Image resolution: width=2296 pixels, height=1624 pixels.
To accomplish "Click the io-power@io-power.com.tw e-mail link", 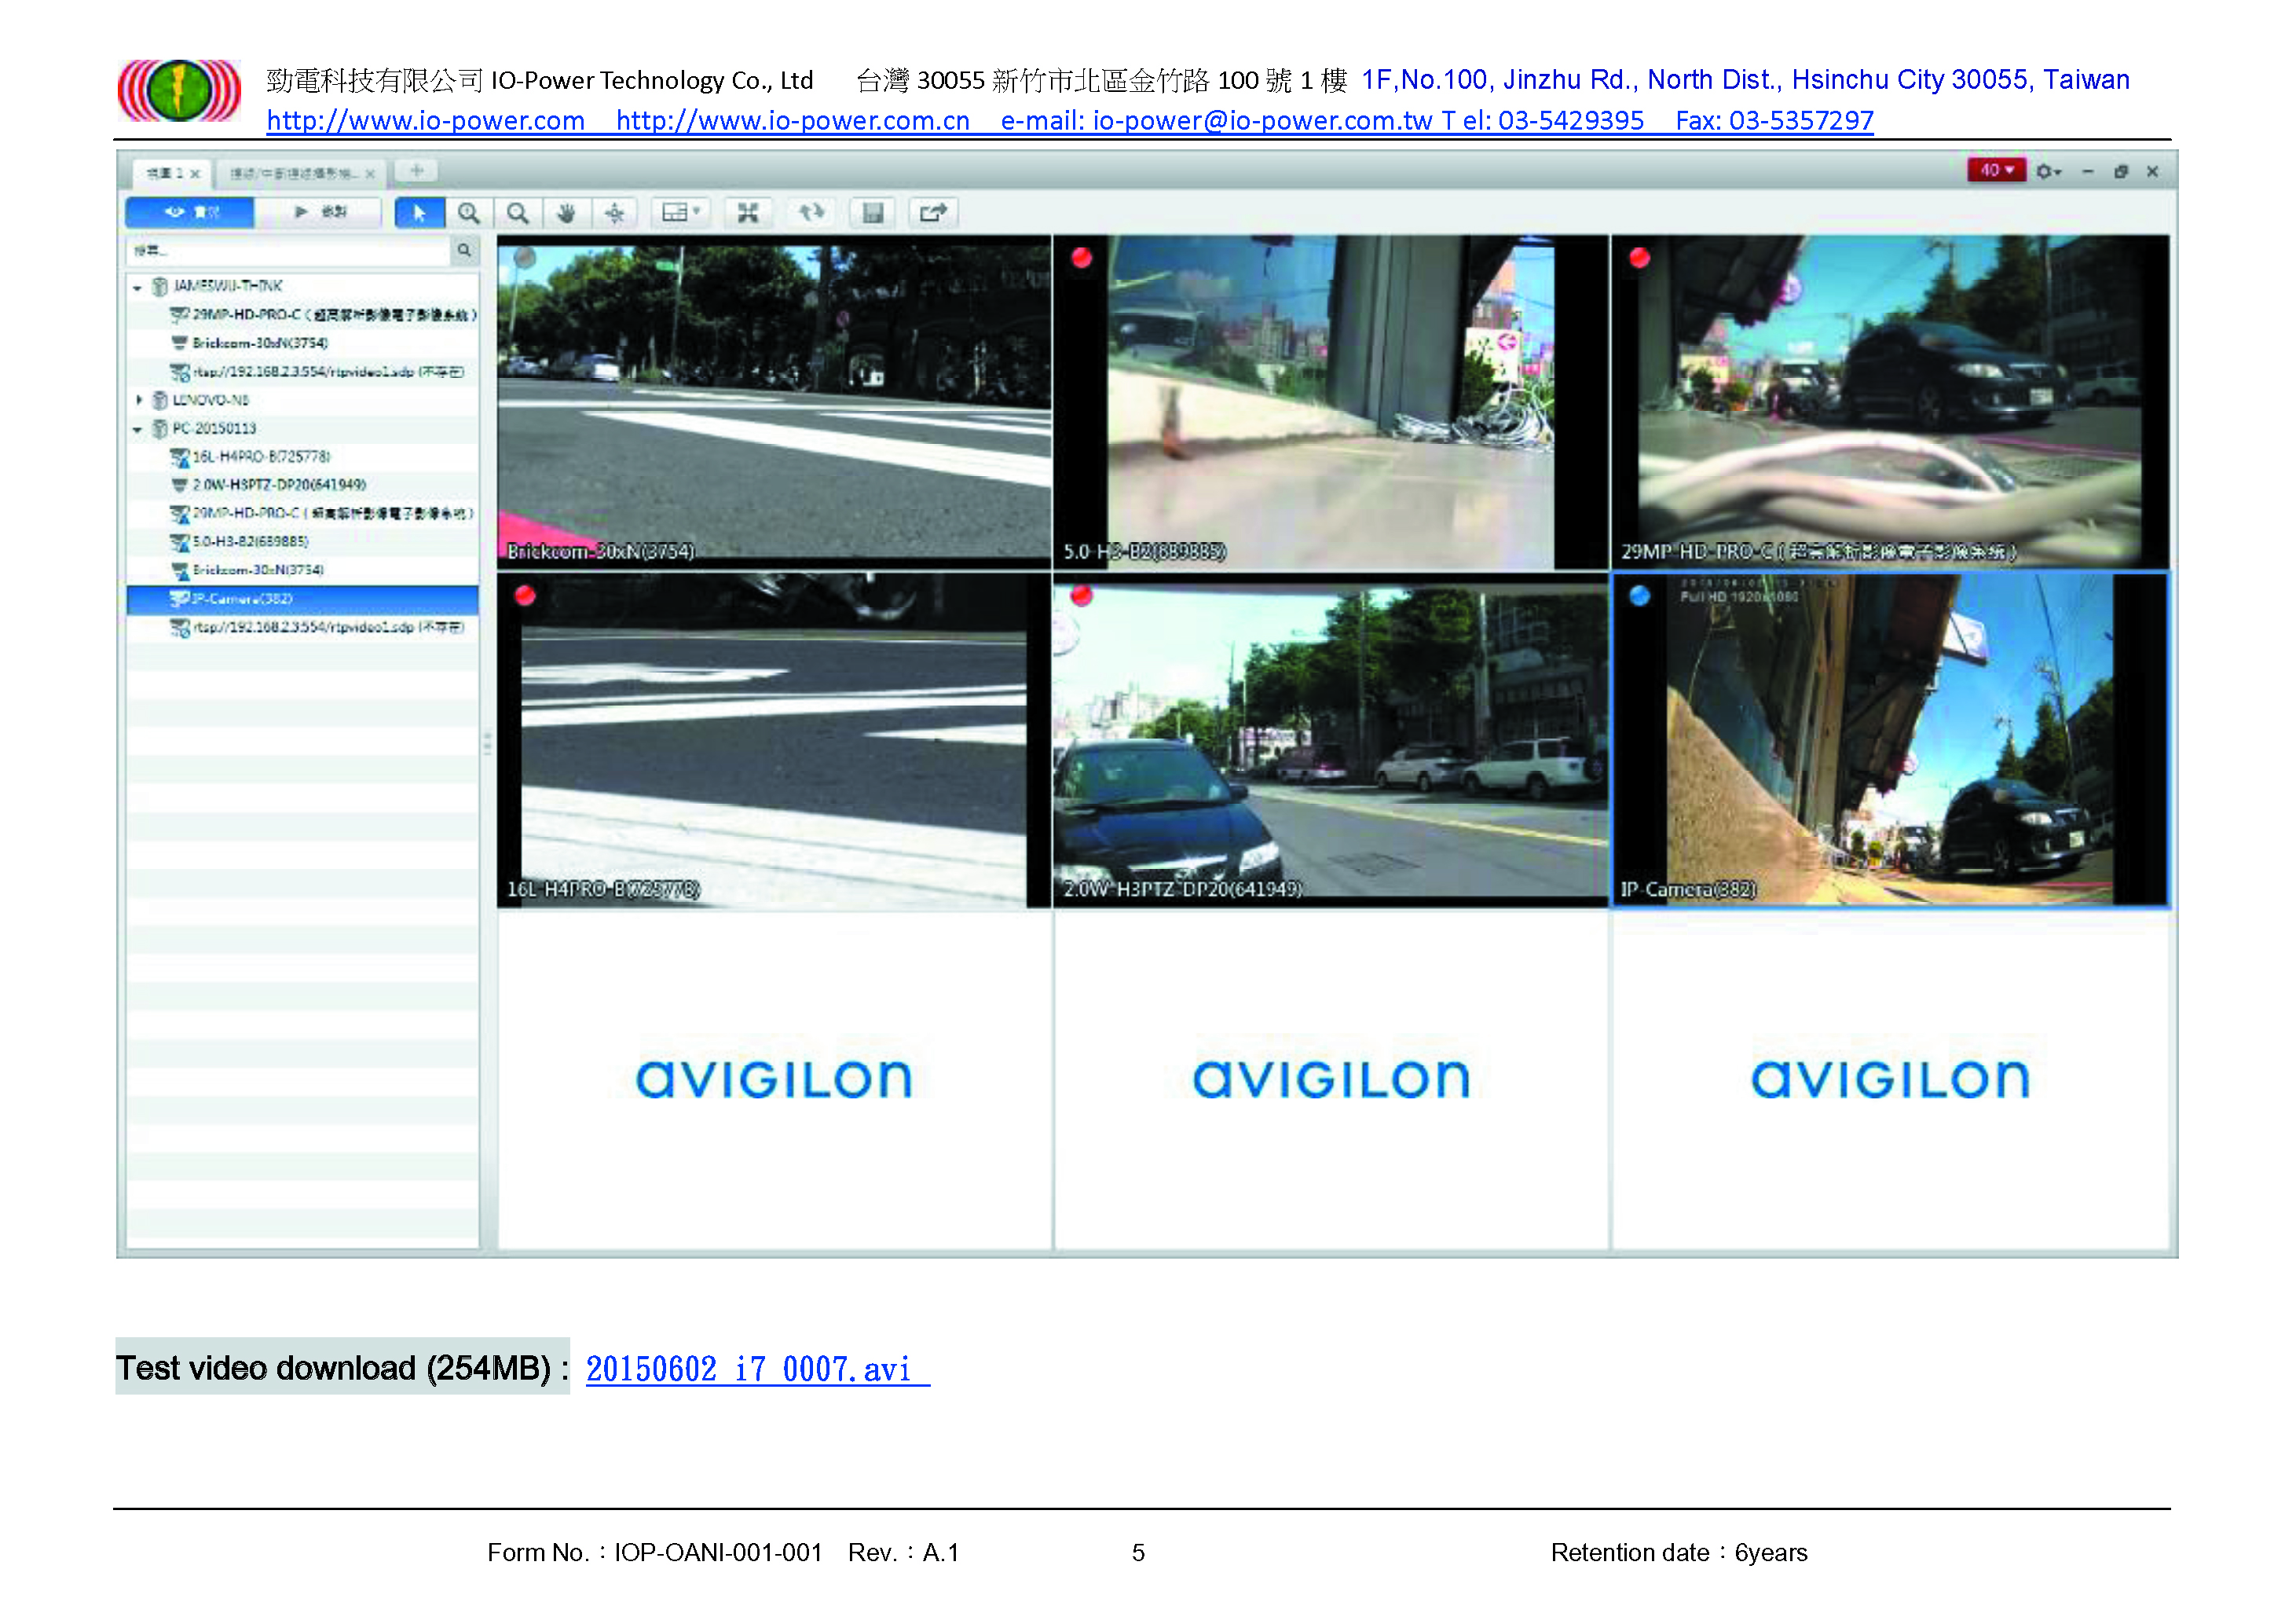I will click(x=1262, y=121).
